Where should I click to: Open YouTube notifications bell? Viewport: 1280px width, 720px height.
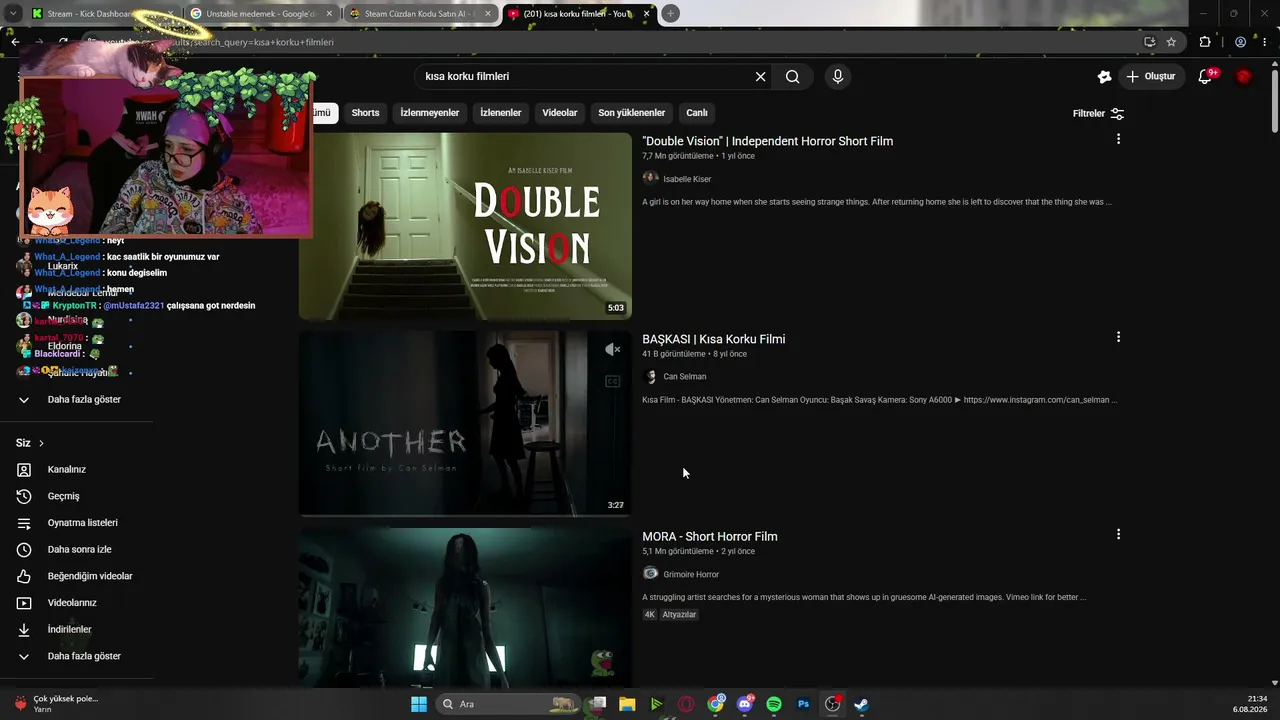tap(1205, 77)
